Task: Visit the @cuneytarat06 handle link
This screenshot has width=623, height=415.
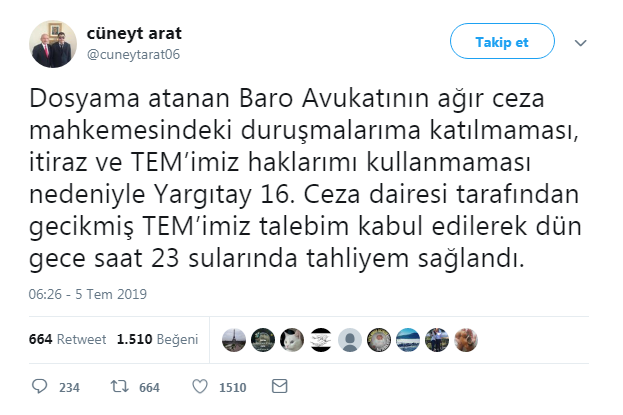Action: 133,54
